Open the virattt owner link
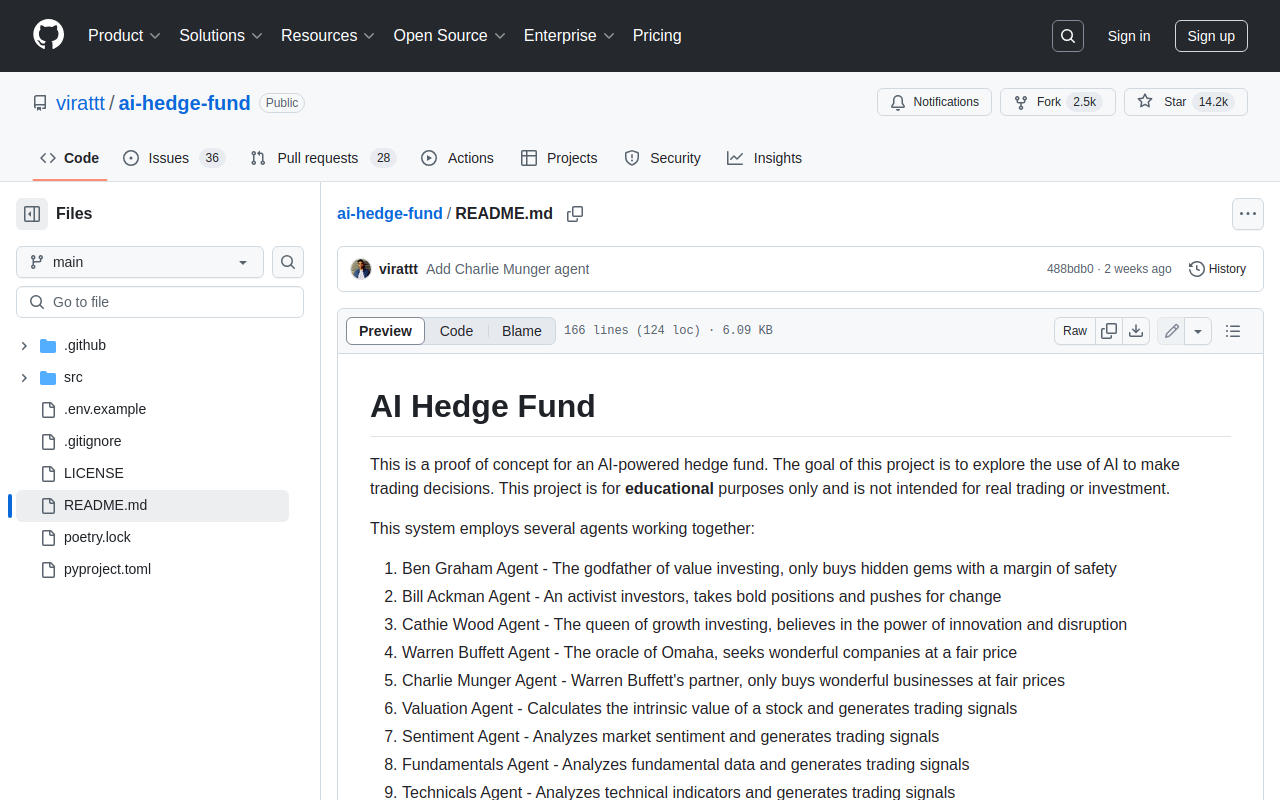This screenshot has height=800, width=1280. coord(80,103)
